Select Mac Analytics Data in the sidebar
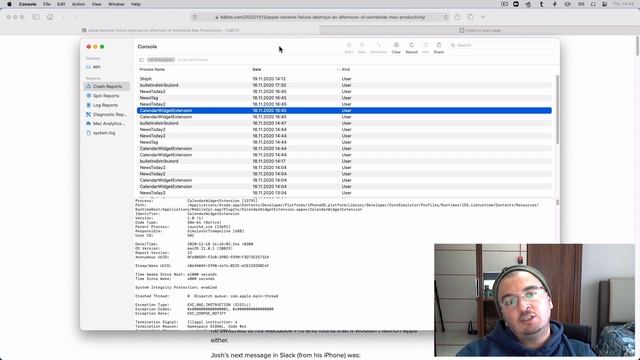 (x=107, y=123)
